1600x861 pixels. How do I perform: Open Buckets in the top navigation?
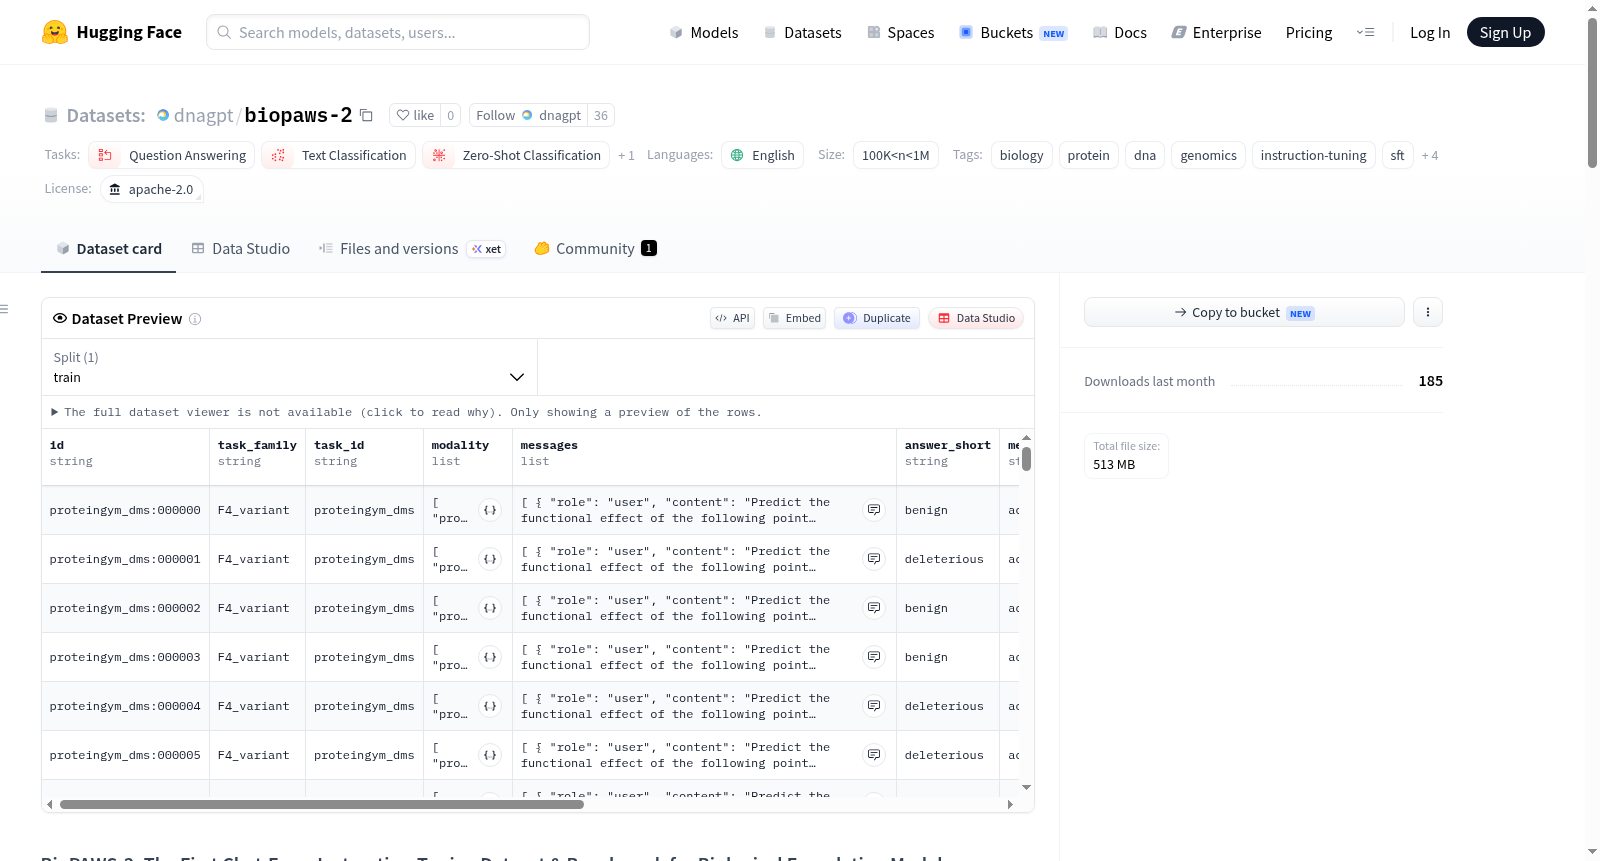tap(1013, 32)
